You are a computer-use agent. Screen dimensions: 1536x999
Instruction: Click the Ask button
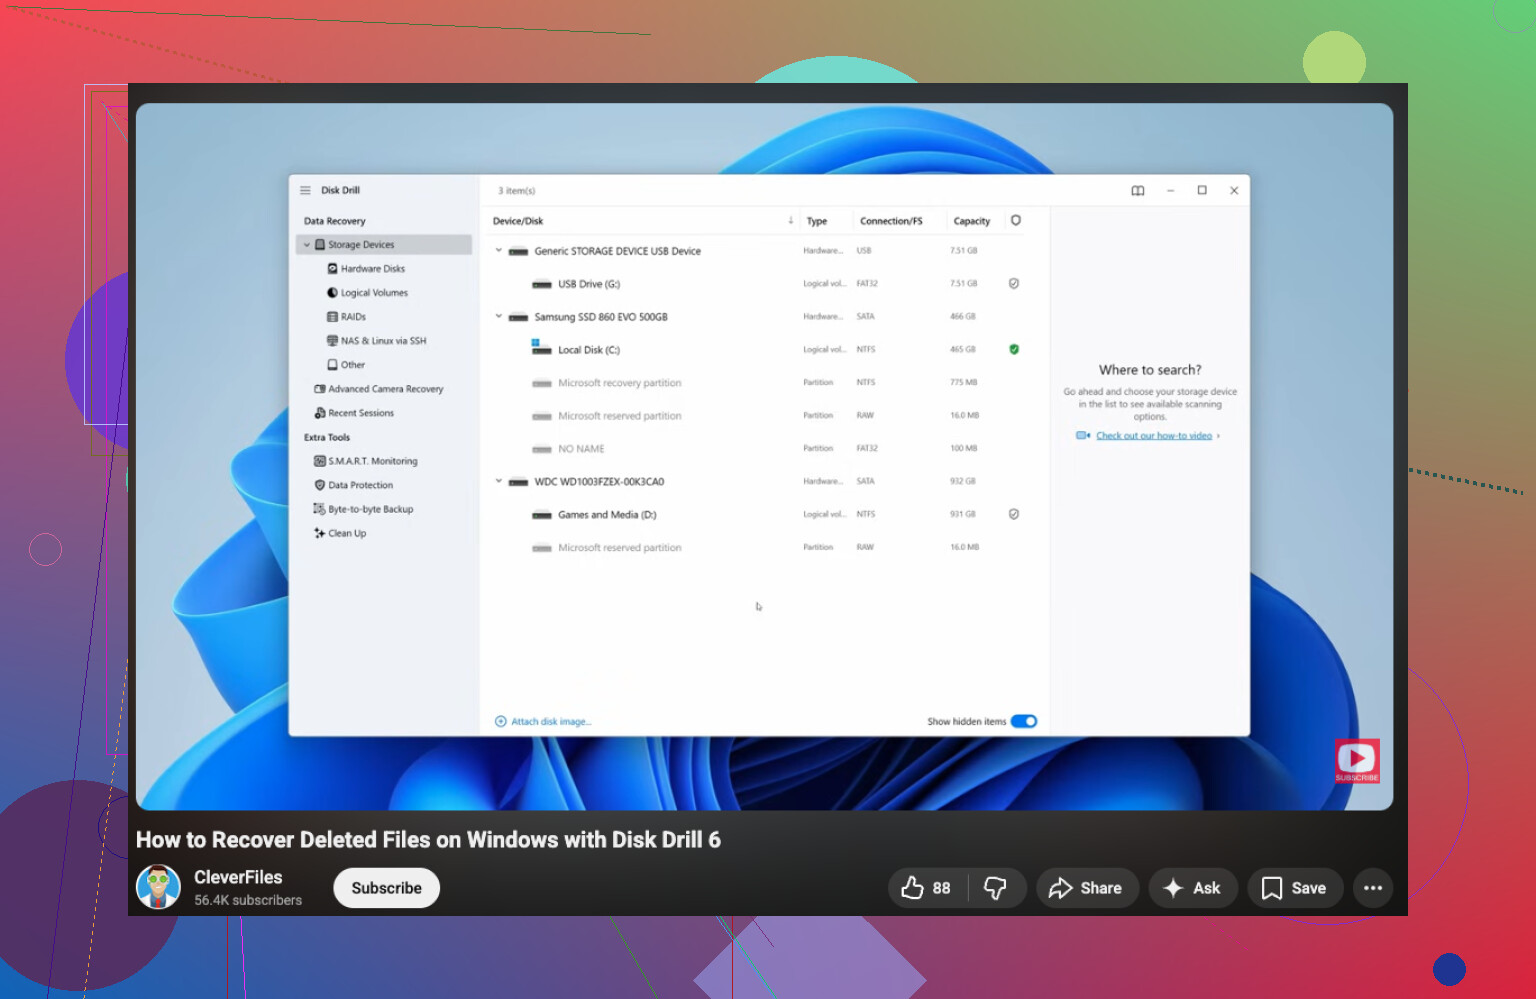pyautogui.click(x=1193, y=888)
